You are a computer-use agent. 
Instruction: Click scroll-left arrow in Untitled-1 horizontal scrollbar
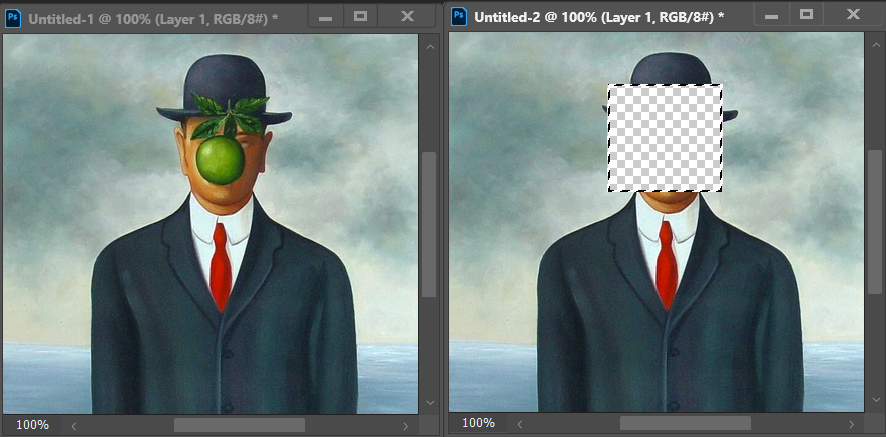tap(73, 425)
